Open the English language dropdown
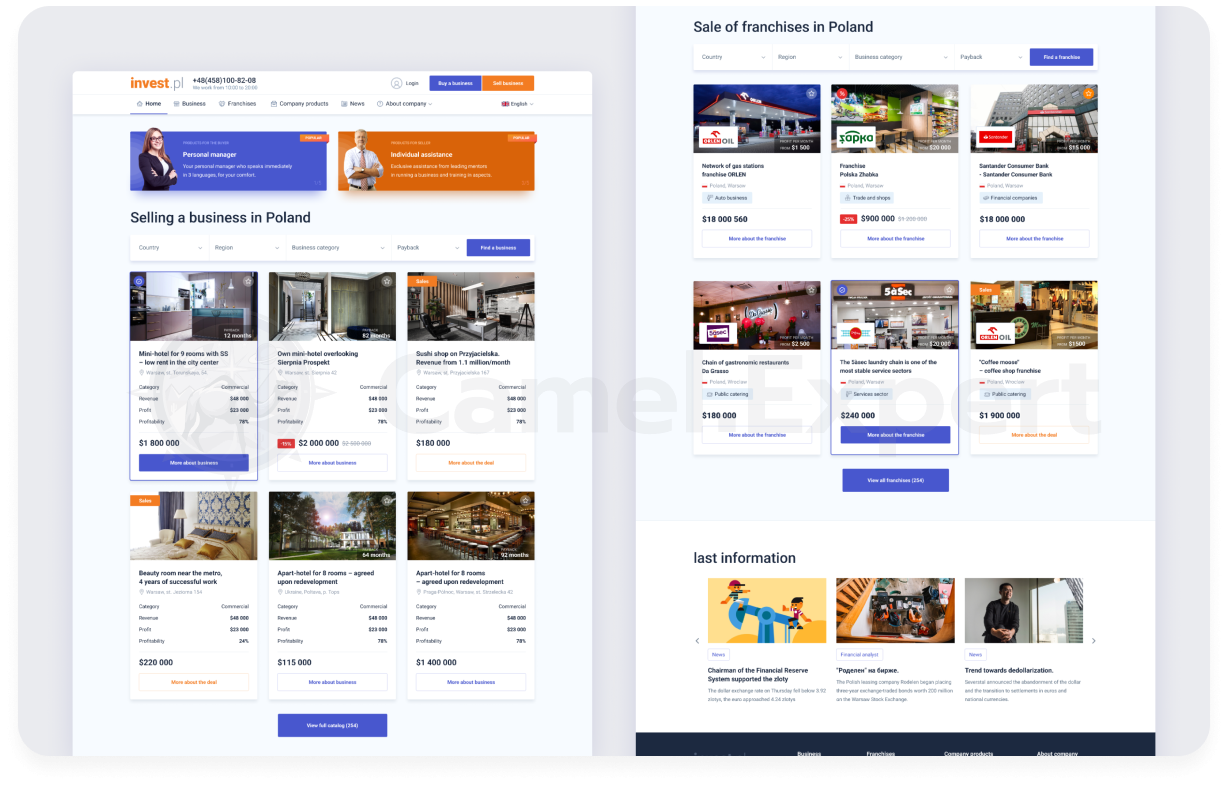The height and width of the screenshot is (786, 1228). [x=517, y=104]
